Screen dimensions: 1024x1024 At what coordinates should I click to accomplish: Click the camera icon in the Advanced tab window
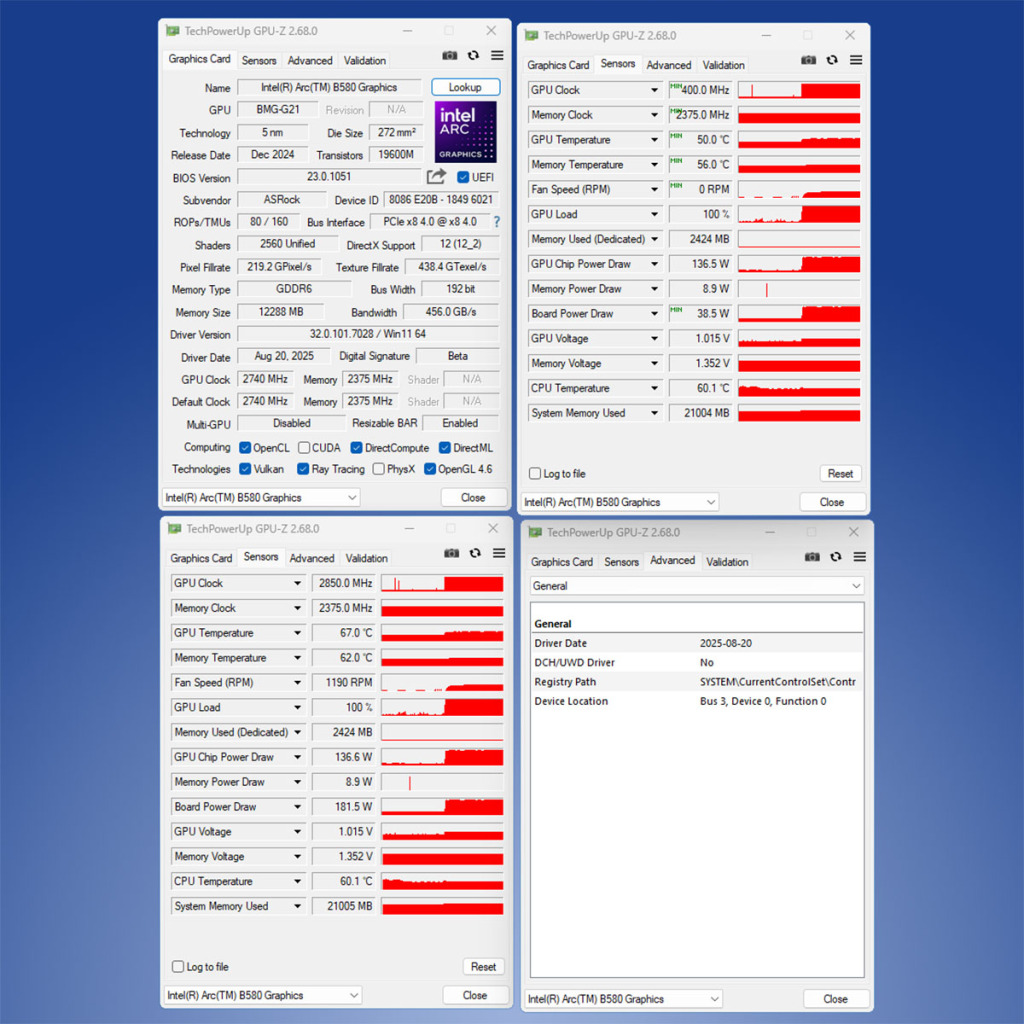(812, 557)
